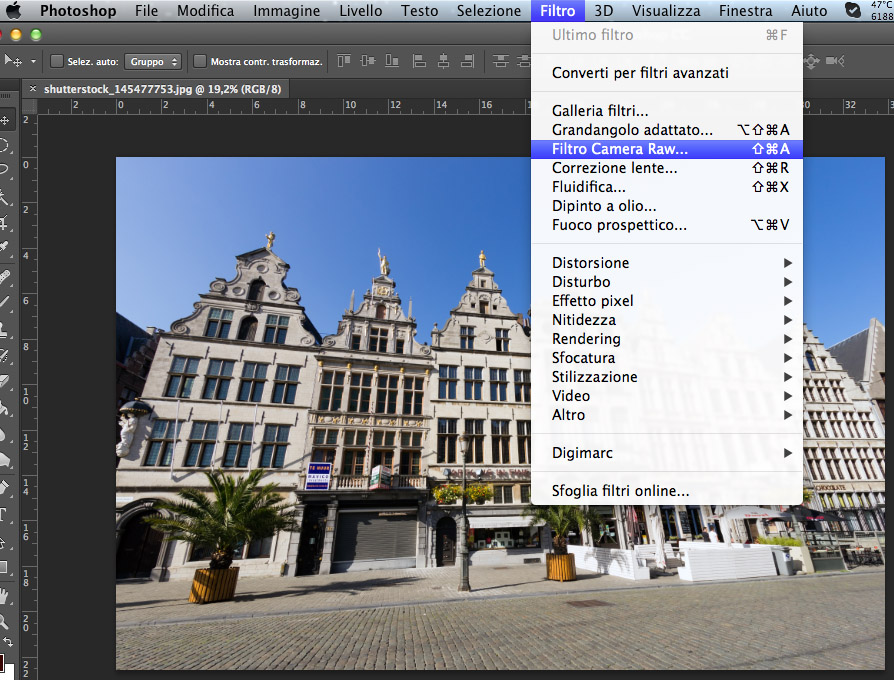894x680 pixels.
Task: Select the Move tool in the toolbox
Action: [x=5, y=120]
